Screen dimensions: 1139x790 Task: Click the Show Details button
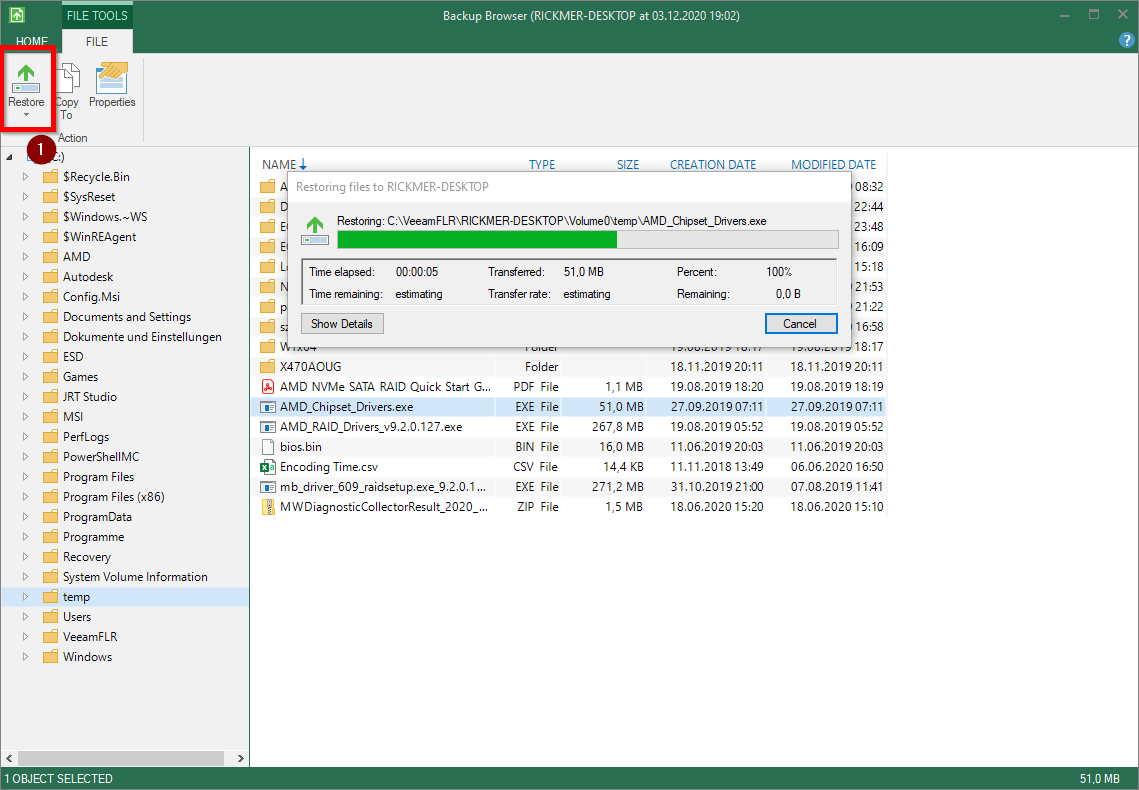(342, 324)
